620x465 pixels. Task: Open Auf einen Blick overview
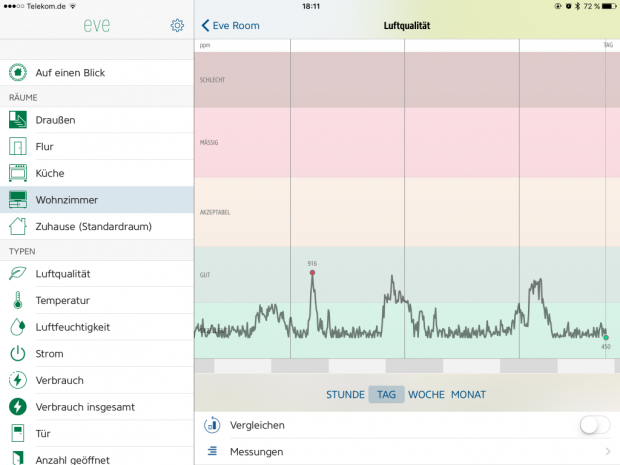click(97, 73)
